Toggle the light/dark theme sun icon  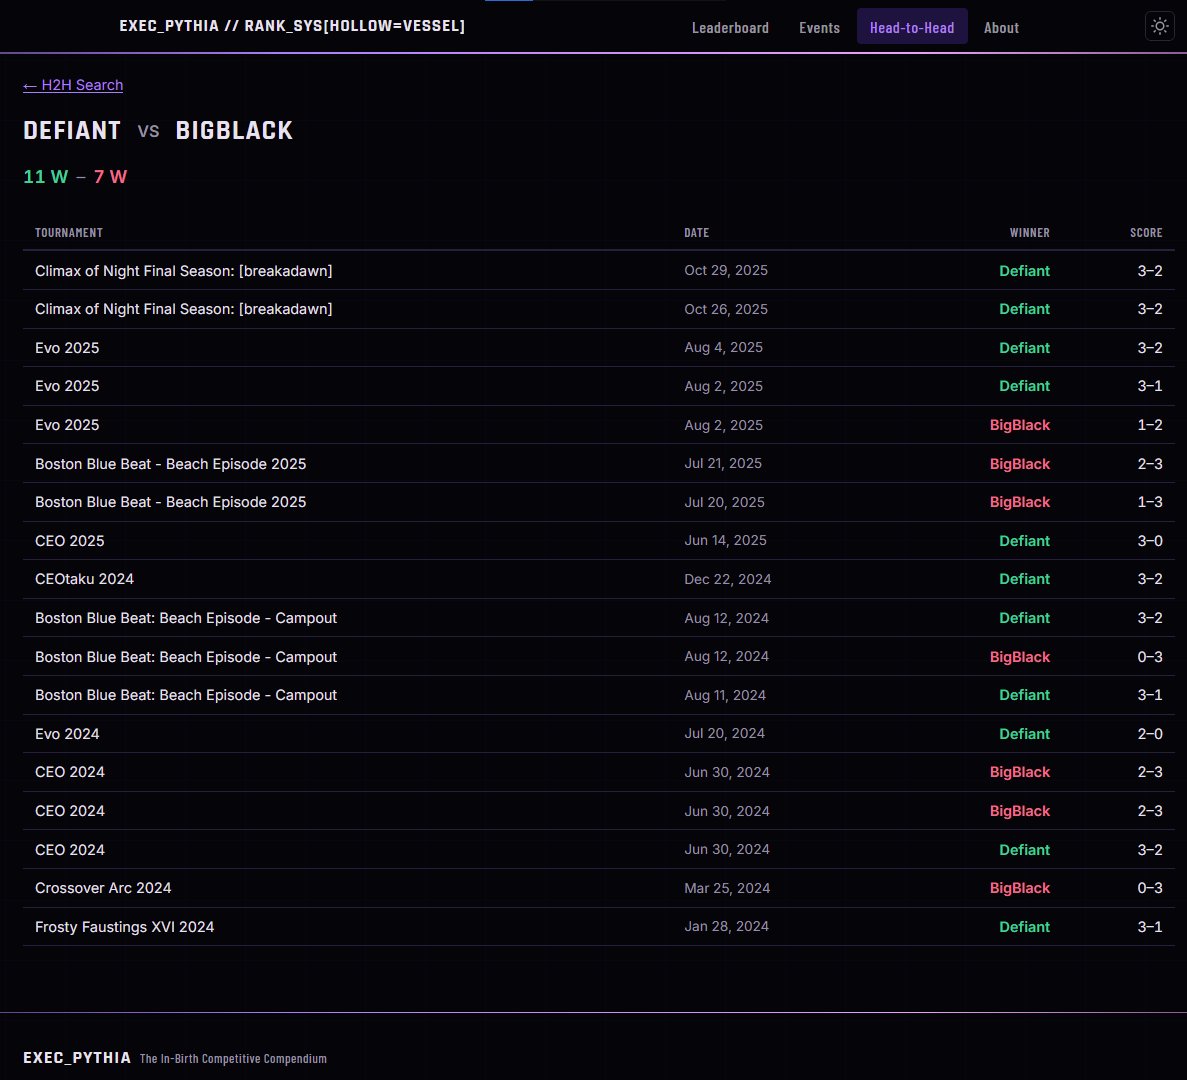pos(1159,26)
